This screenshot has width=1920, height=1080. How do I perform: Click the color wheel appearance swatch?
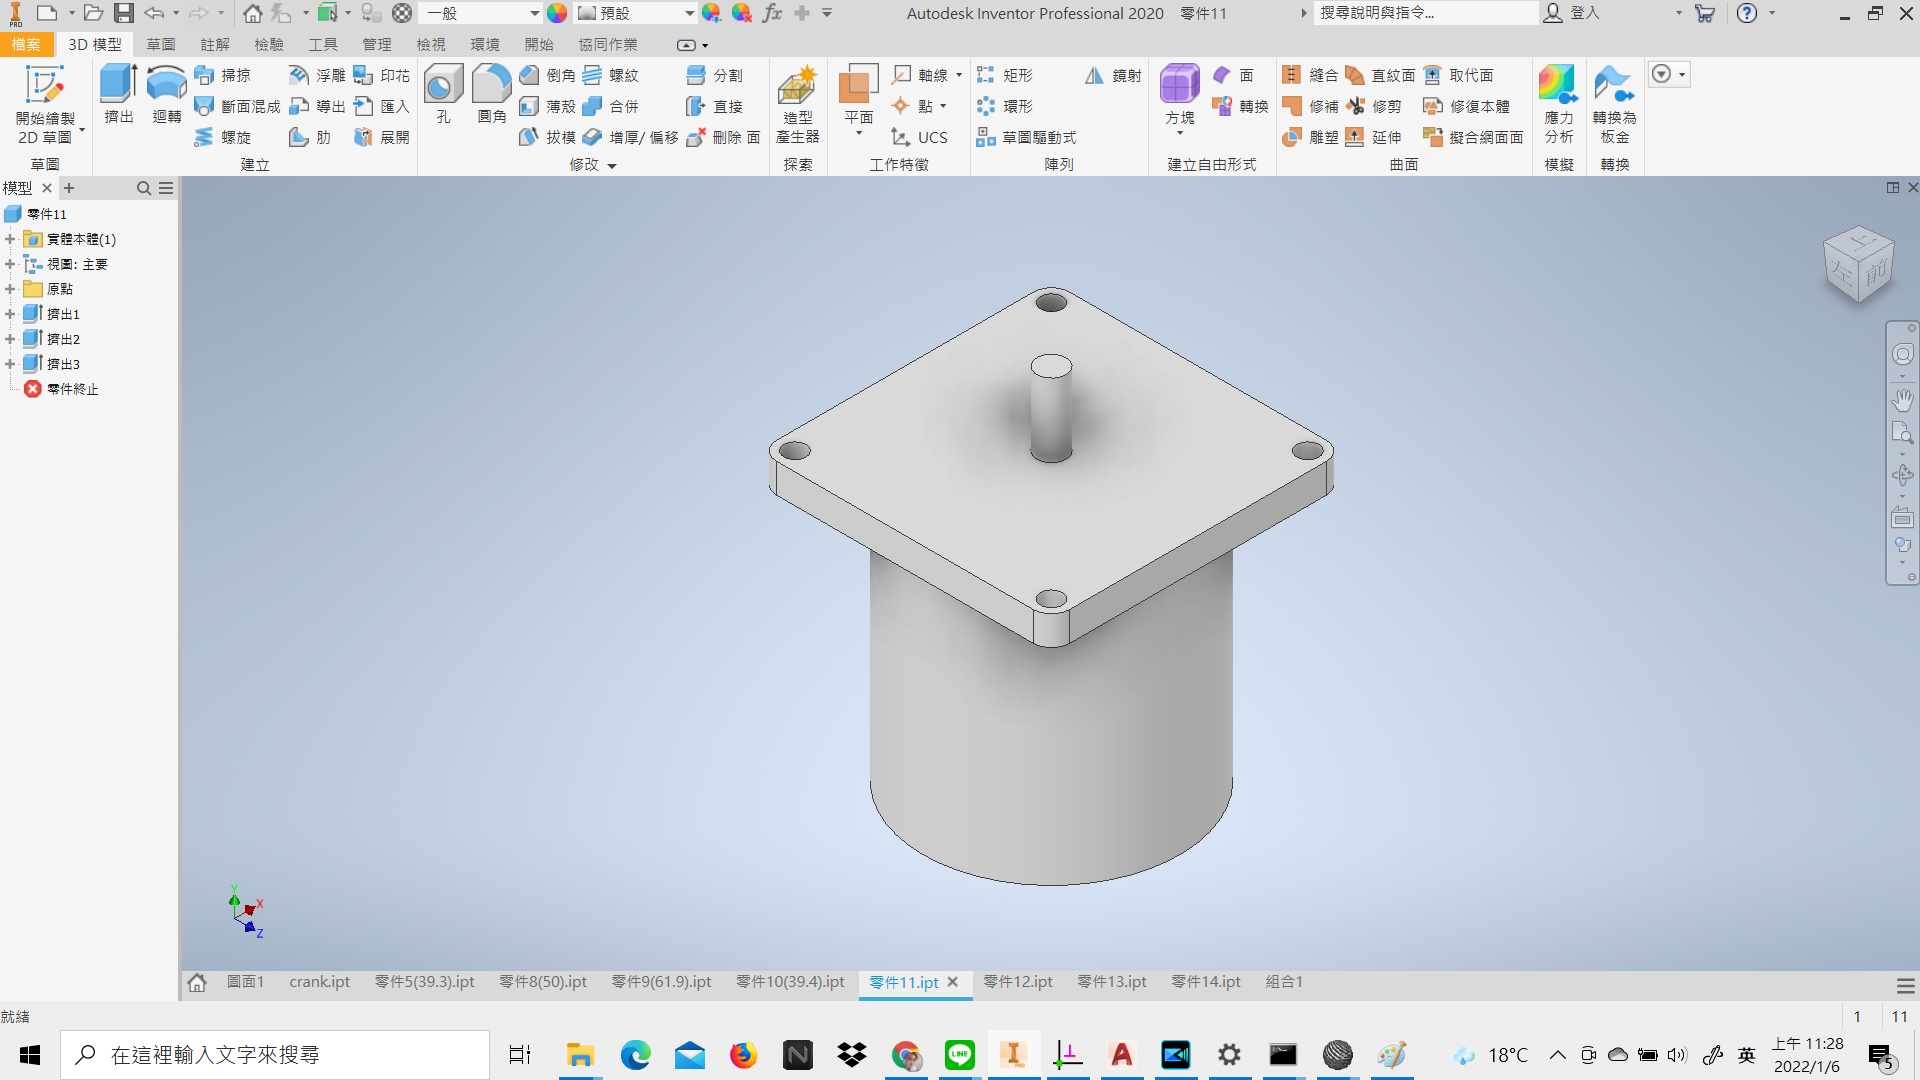coord(557,13)
